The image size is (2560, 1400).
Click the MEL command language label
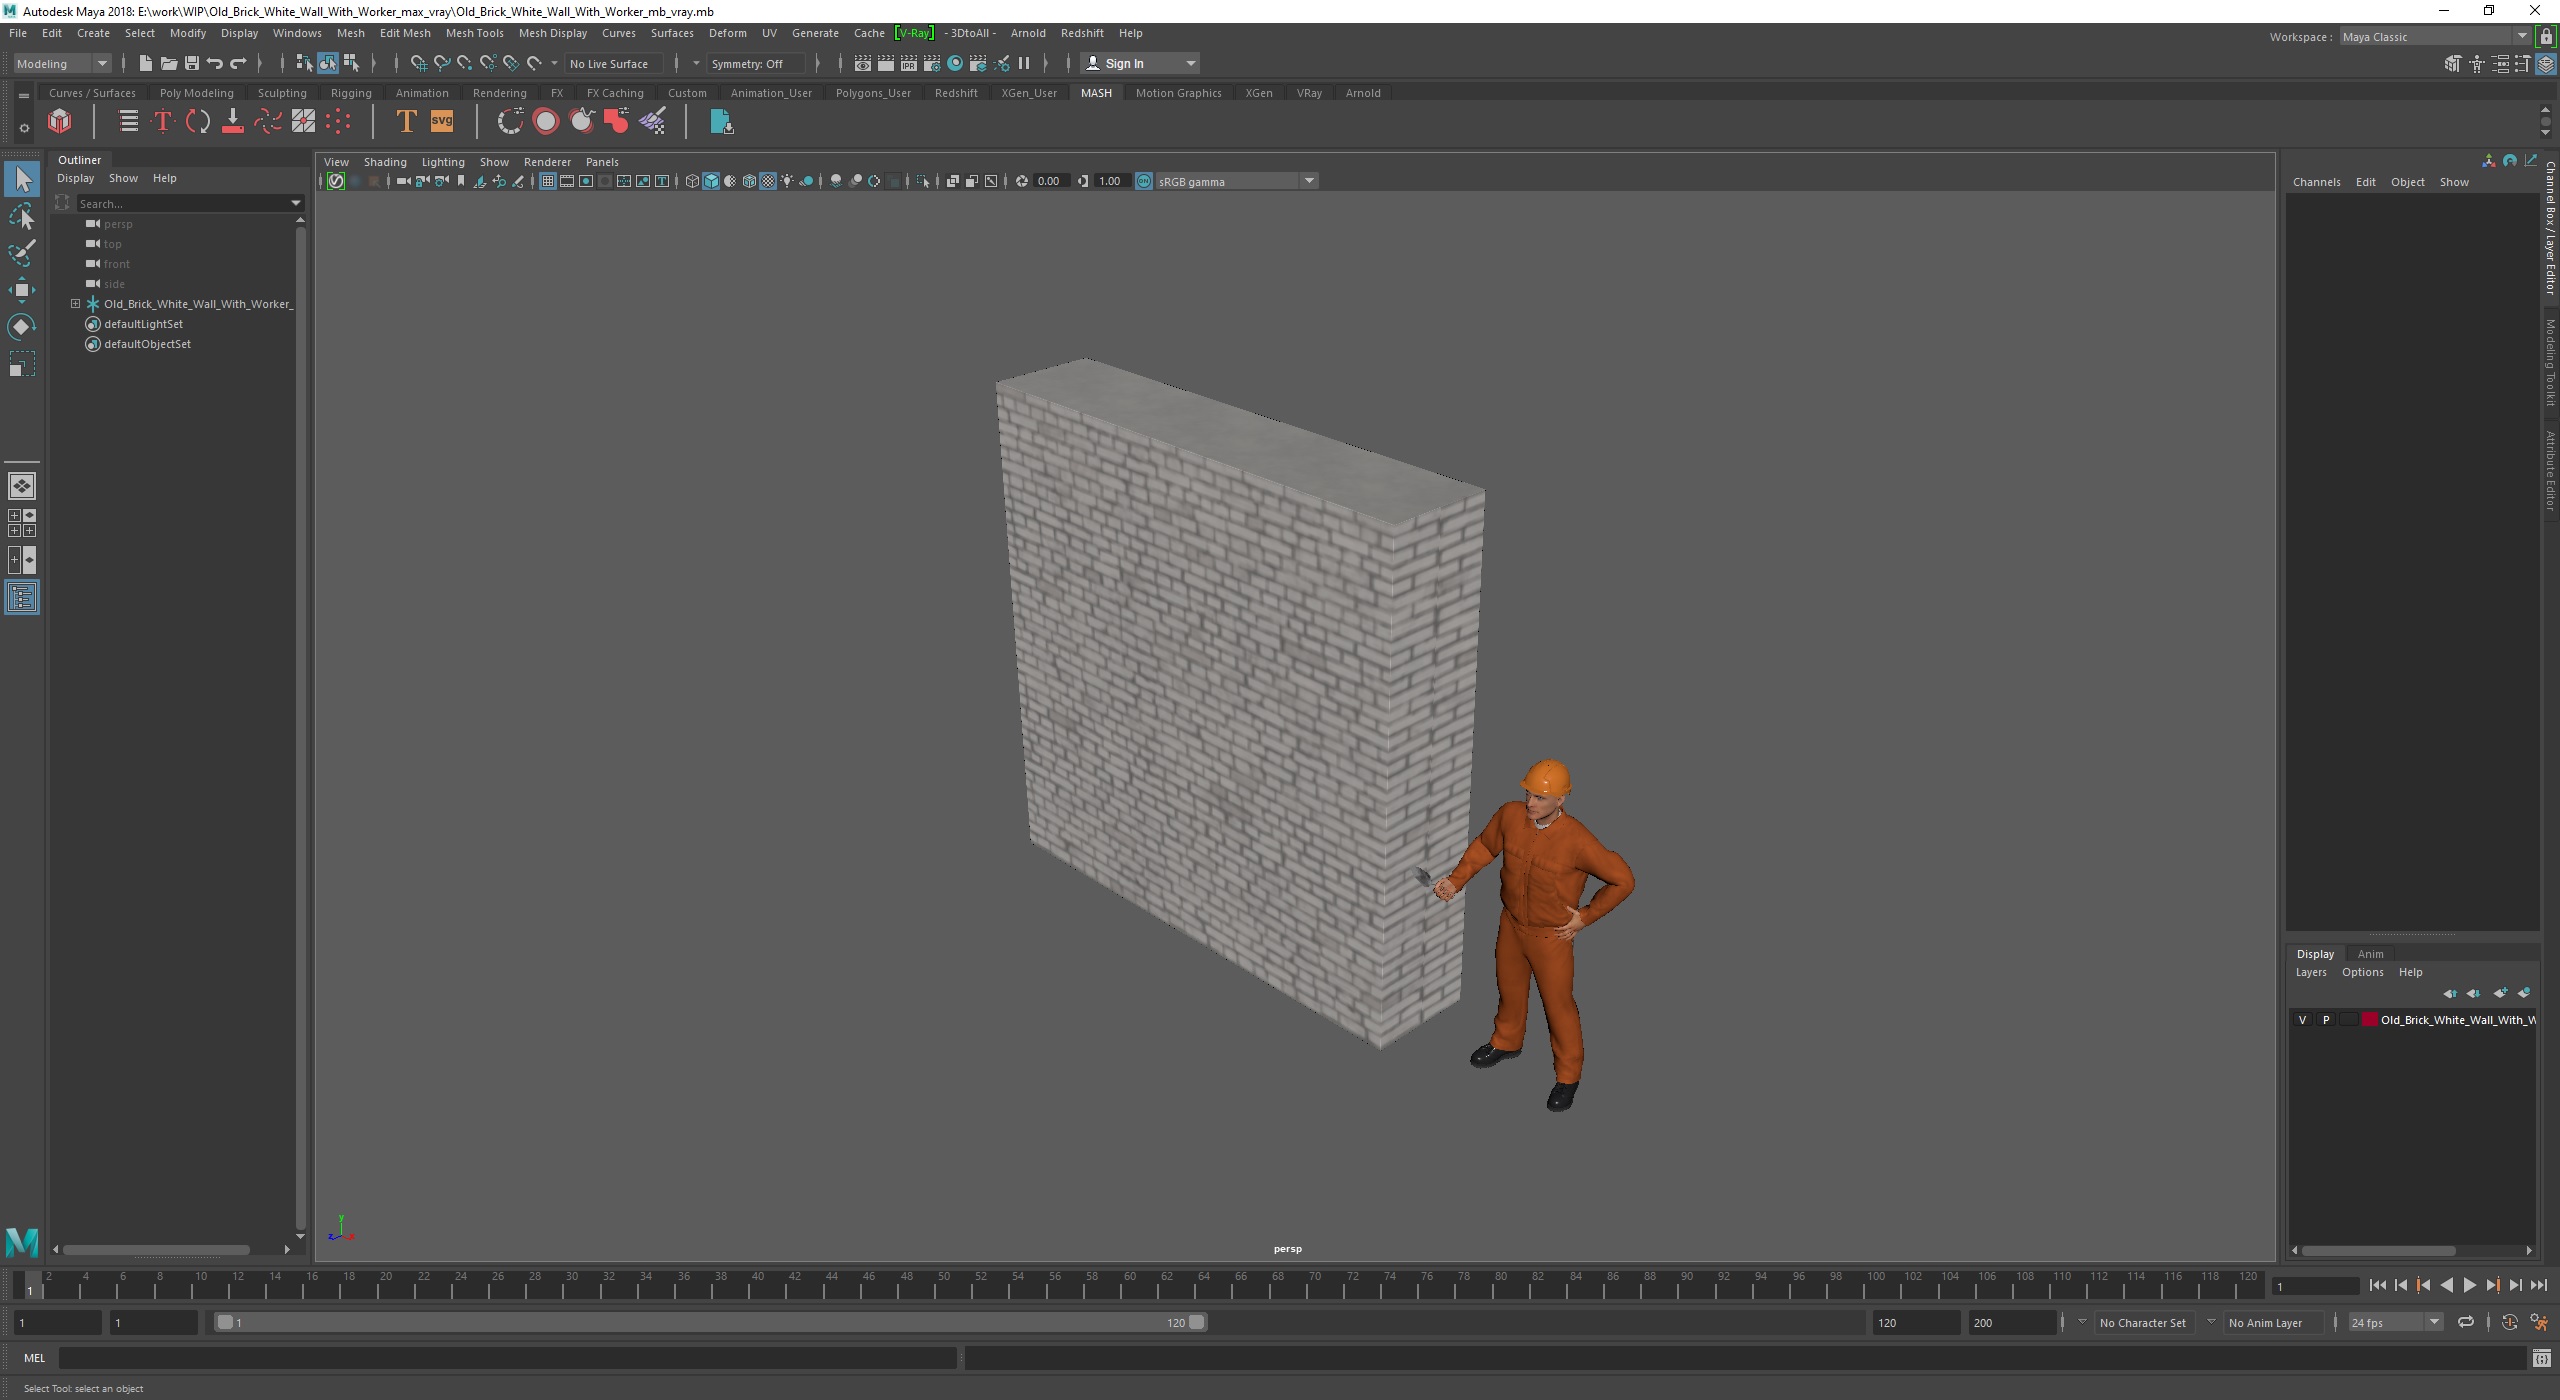tap(34, 1358)
